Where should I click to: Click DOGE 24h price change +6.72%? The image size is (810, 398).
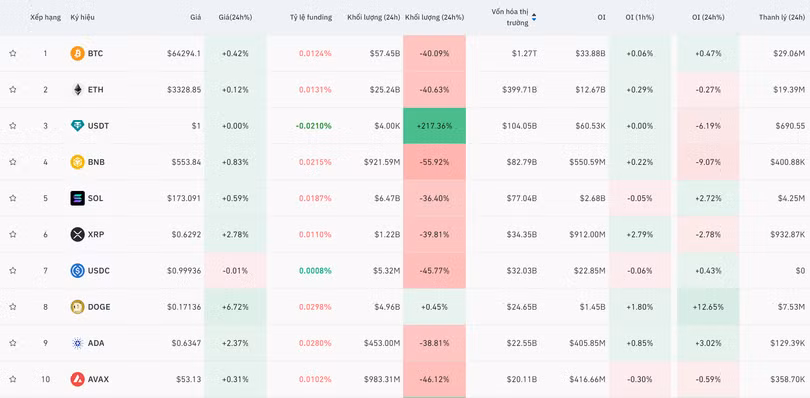tap(235, 307)
